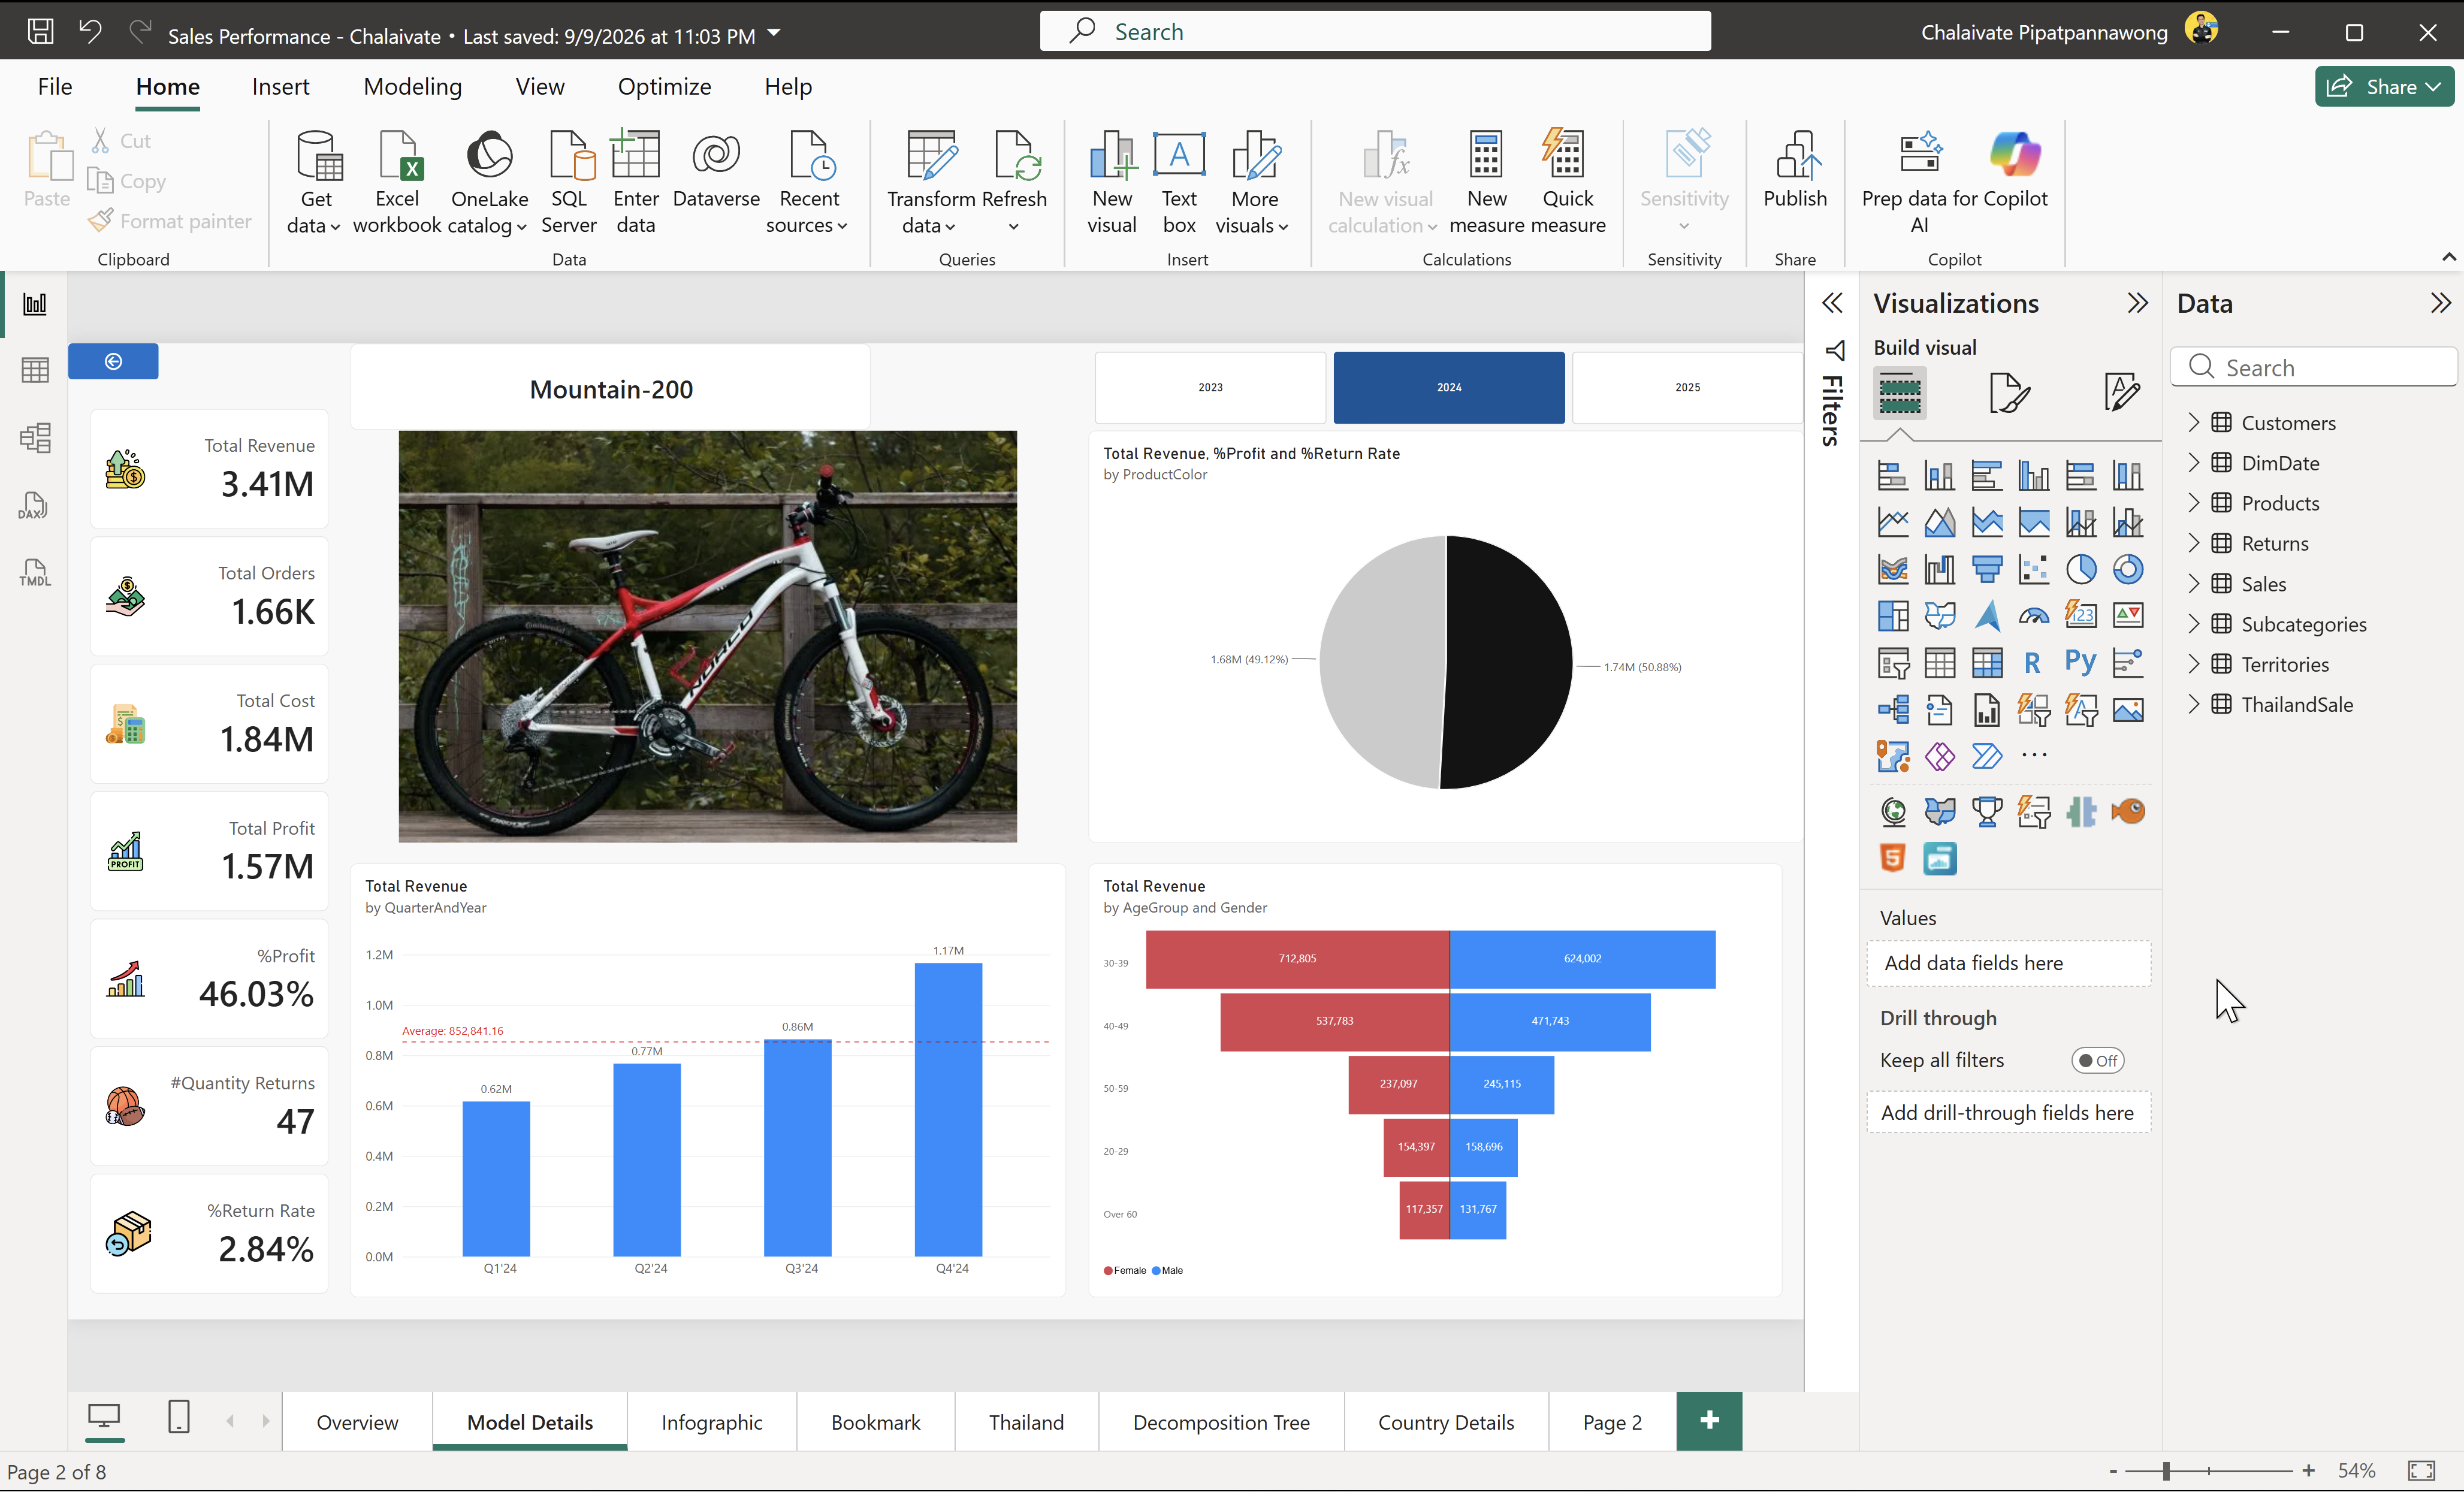Open the Insert ribbon tab
This screenshot has height=1492, width=2464.
[x=280, y=87]
